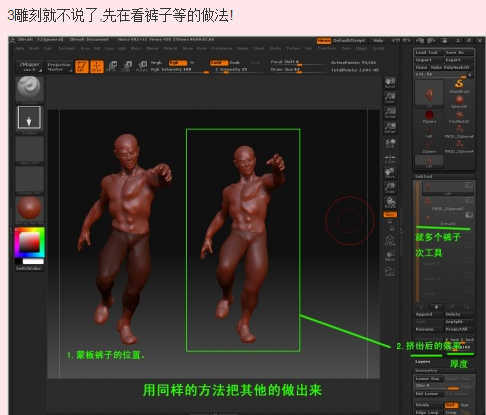Select the PolyMesh3D tool icon

pyautogui.click(x=459, y=116)
